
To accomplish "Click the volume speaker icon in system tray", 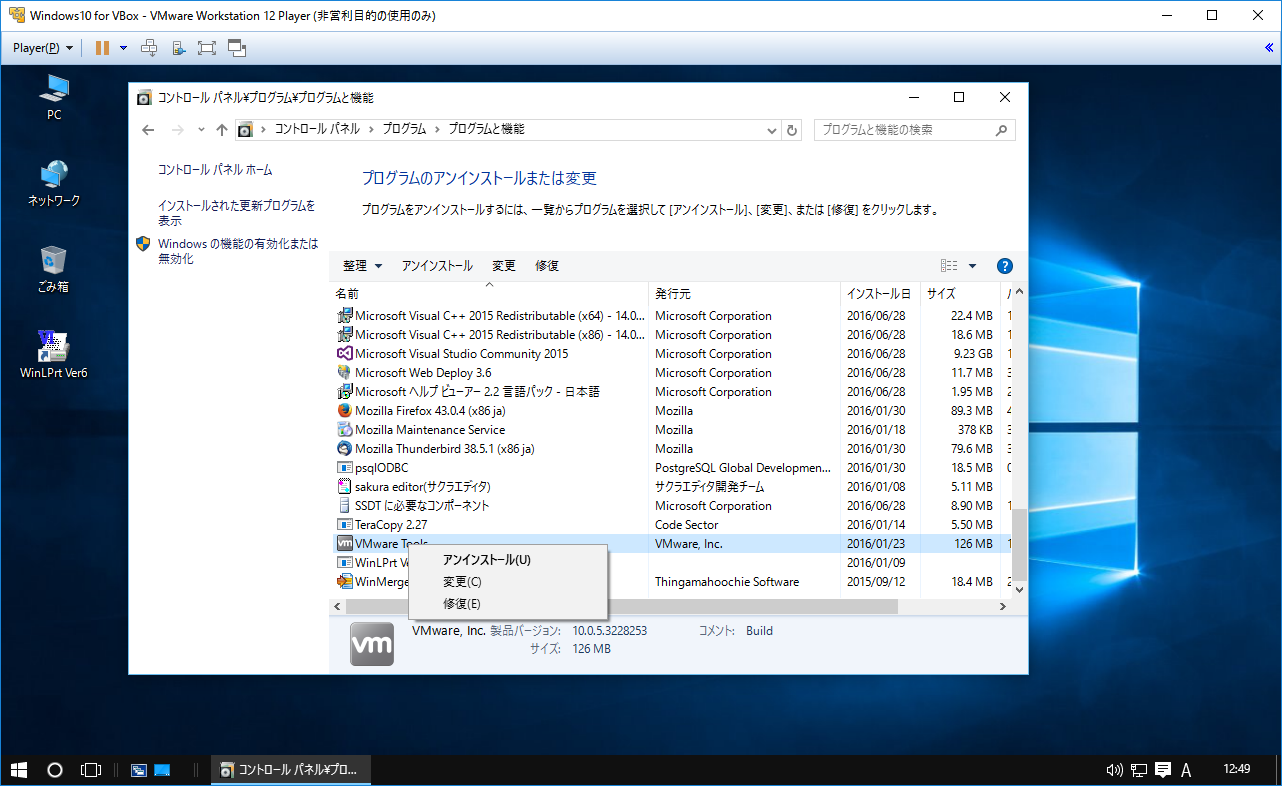I will click(x=1115, y=770).
